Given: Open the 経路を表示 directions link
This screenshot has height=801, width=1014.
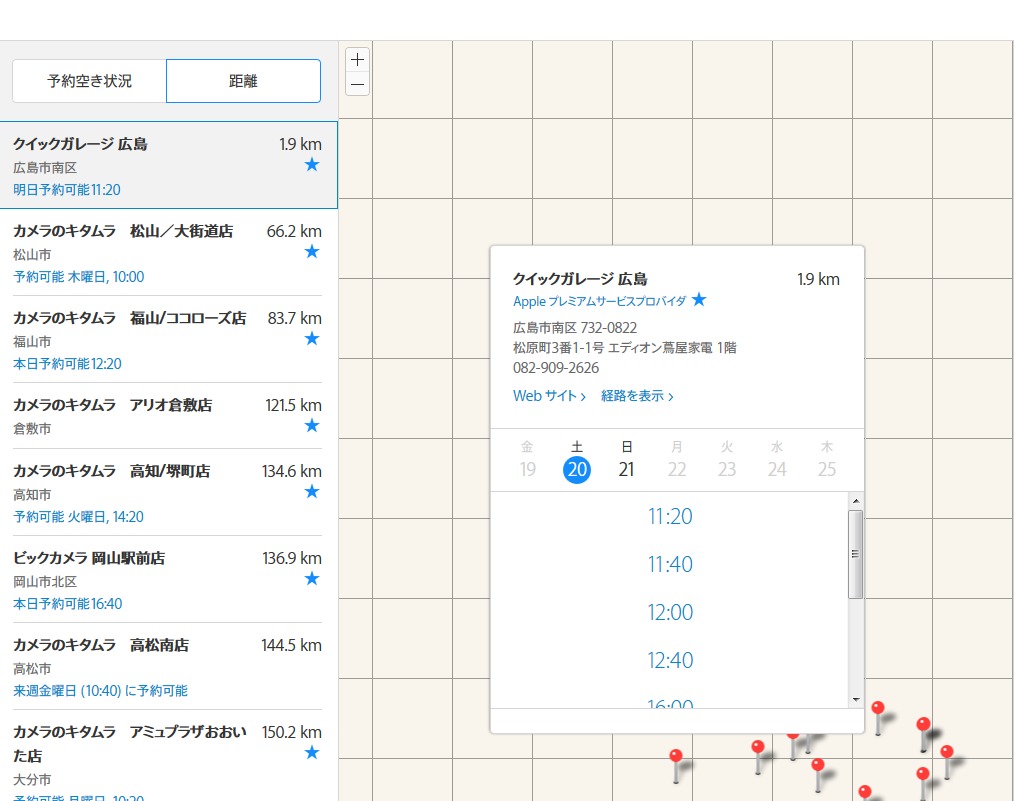Looking at the screenshot, I should tap(637, 396).
